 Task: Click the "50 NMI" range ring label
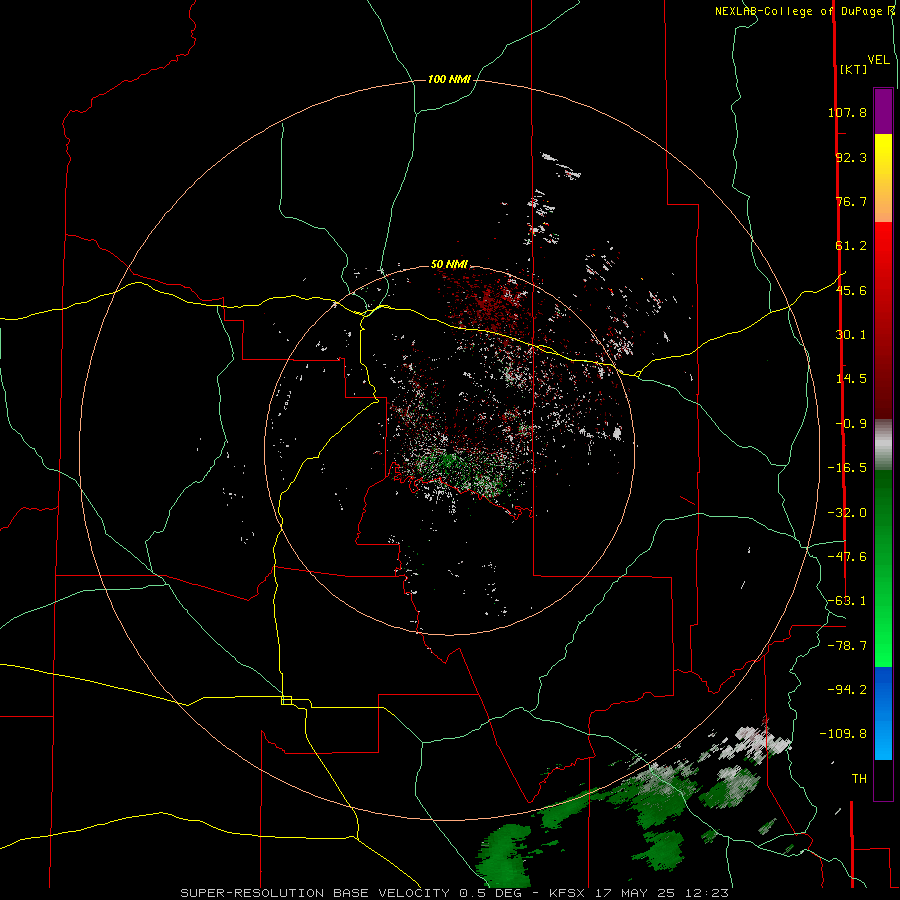[449, 264]
